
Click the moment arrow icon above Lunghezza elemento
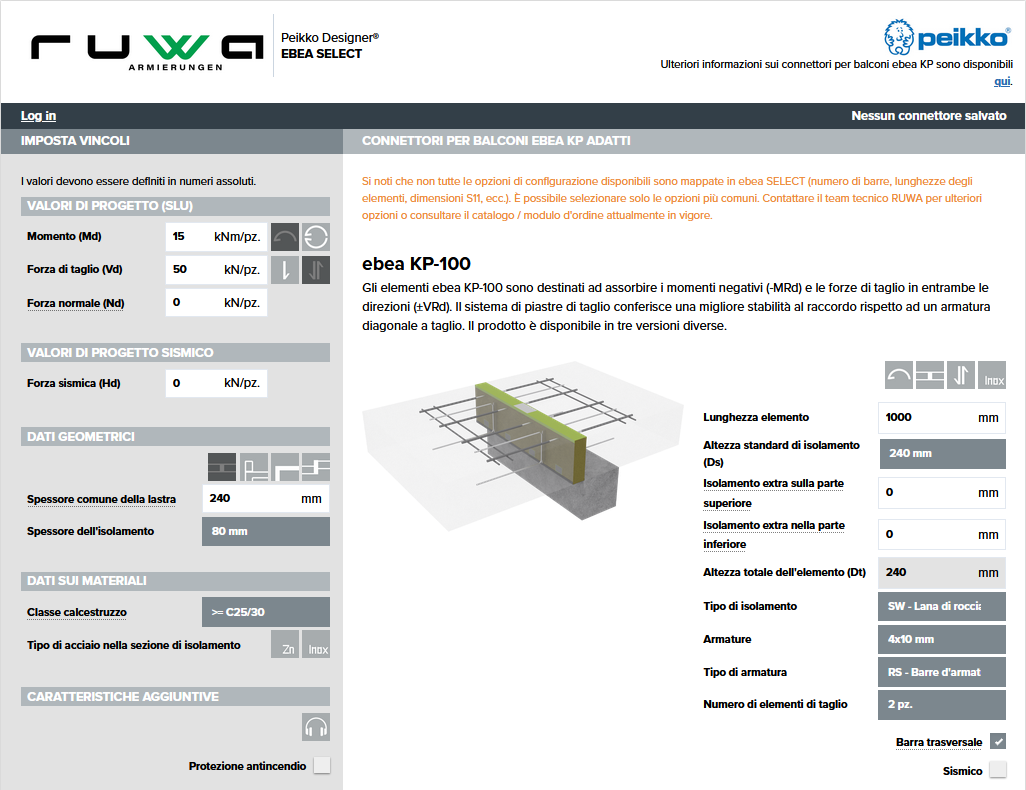click(x=898, y=375)
